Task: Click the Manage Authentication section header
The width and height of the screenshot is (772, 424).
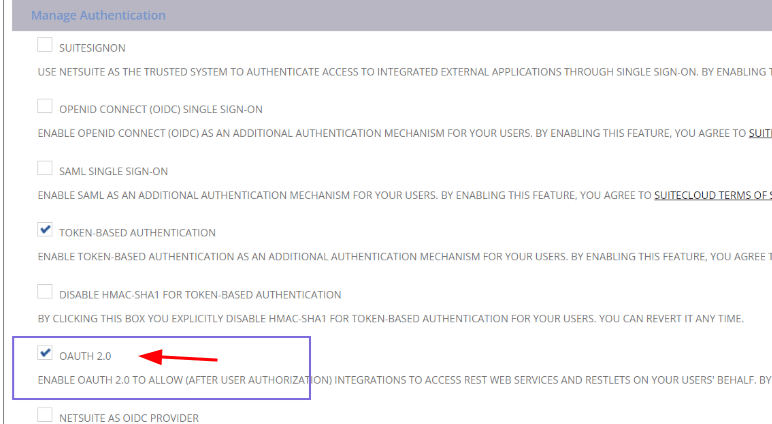Action: coord(98,15)
